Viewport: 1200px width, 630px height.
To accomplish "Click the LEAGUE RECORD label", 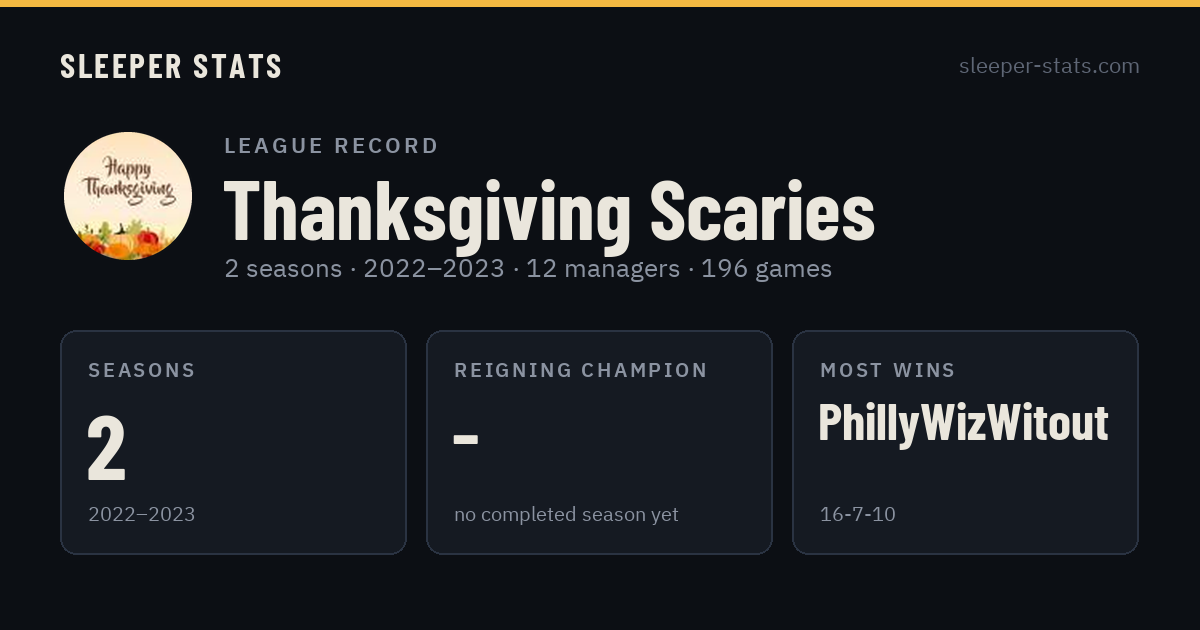I will click(331, 146).
